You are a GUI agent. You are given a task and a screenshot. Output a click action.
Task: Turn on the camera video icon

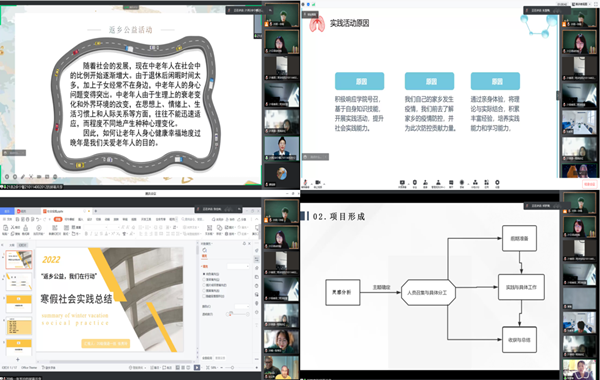pyautogui.click(x=318, y=183)
